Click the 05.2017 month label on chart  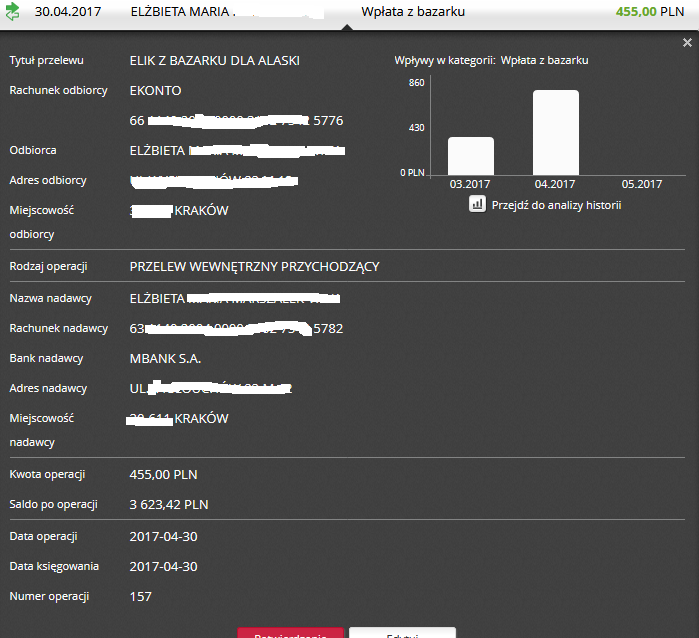click(x=641, y=184)
